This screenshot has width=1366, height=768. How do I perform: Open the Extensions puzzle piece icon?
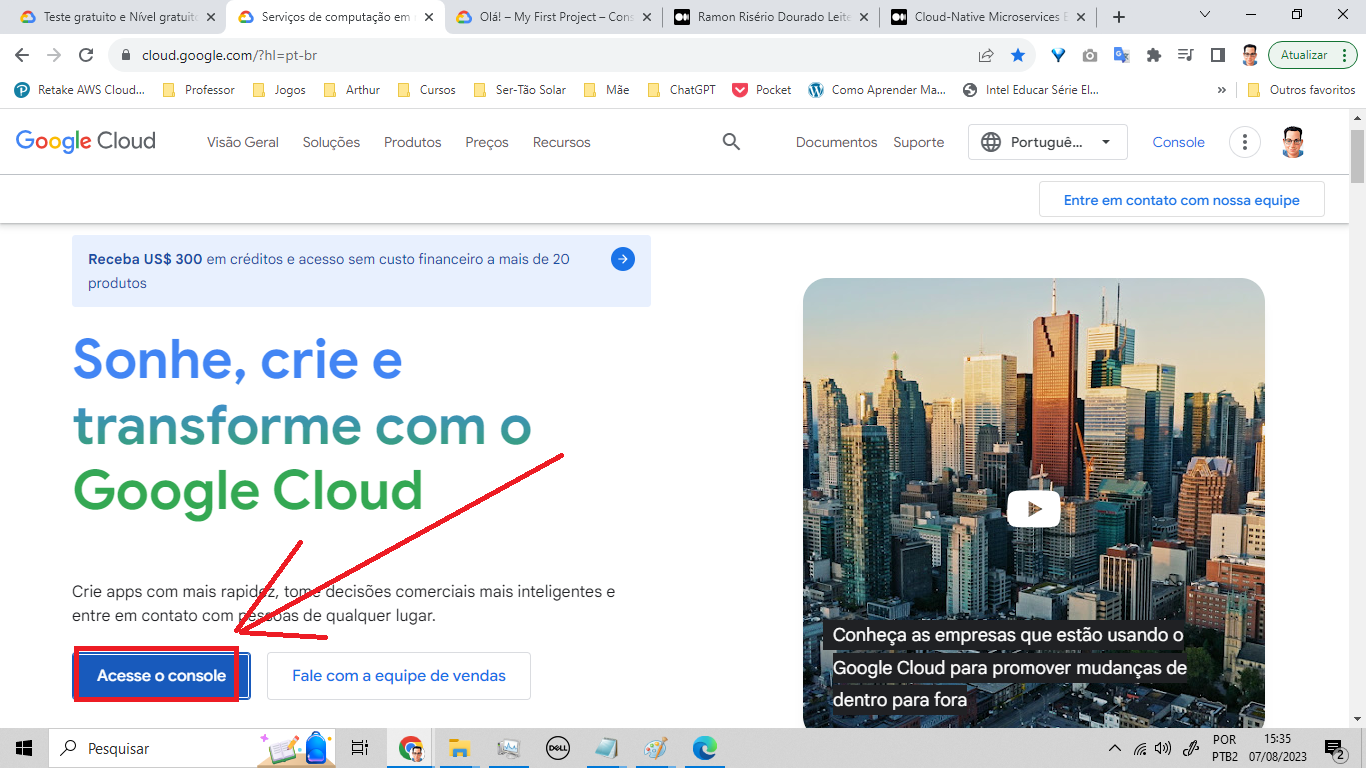[1154, 55]
